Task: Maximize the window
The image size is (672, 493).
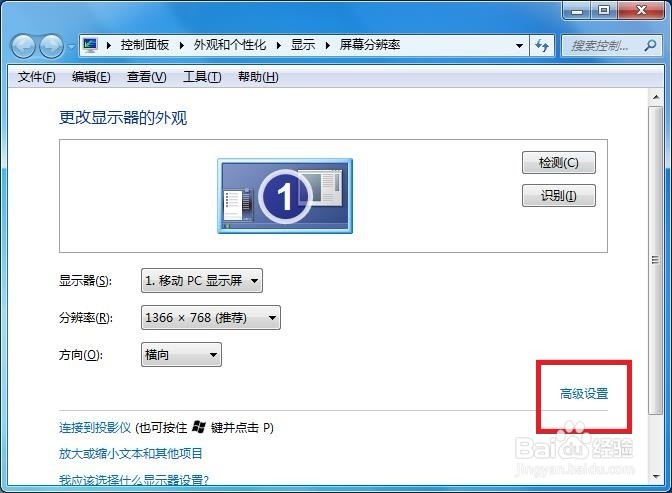Action: tap(604, 10)
